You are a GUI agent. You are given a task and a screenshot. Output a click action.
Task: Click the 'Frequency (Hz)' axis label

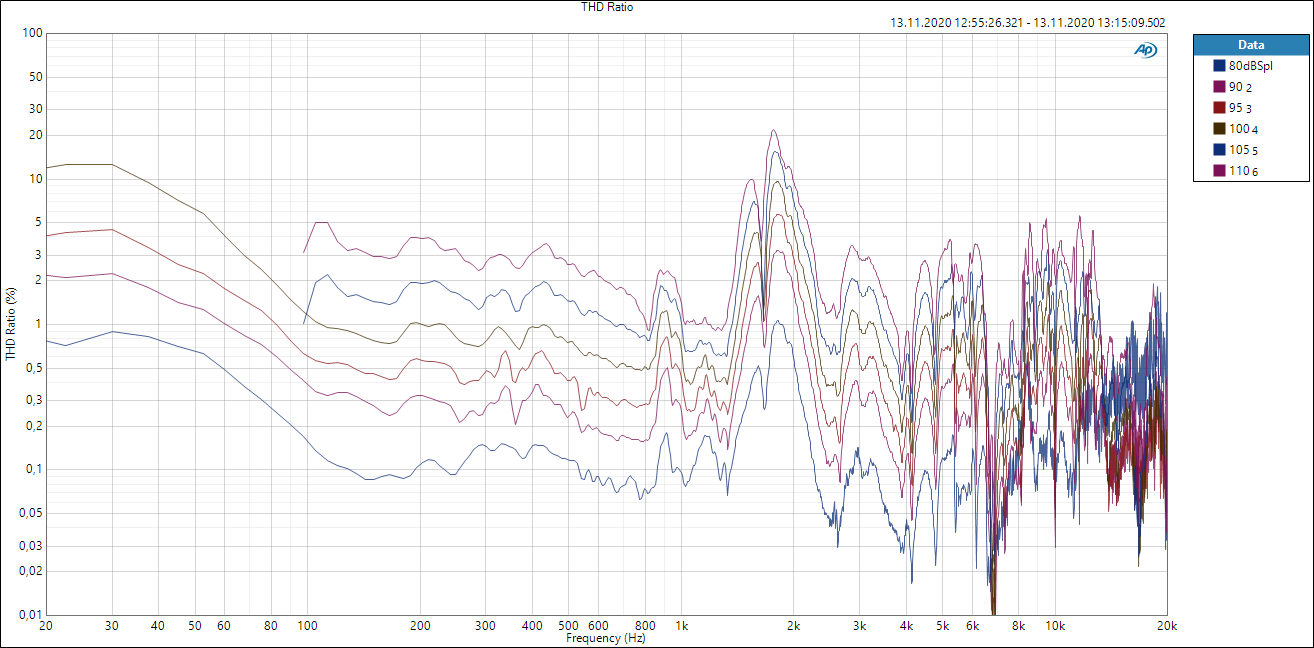coord(605,637)
